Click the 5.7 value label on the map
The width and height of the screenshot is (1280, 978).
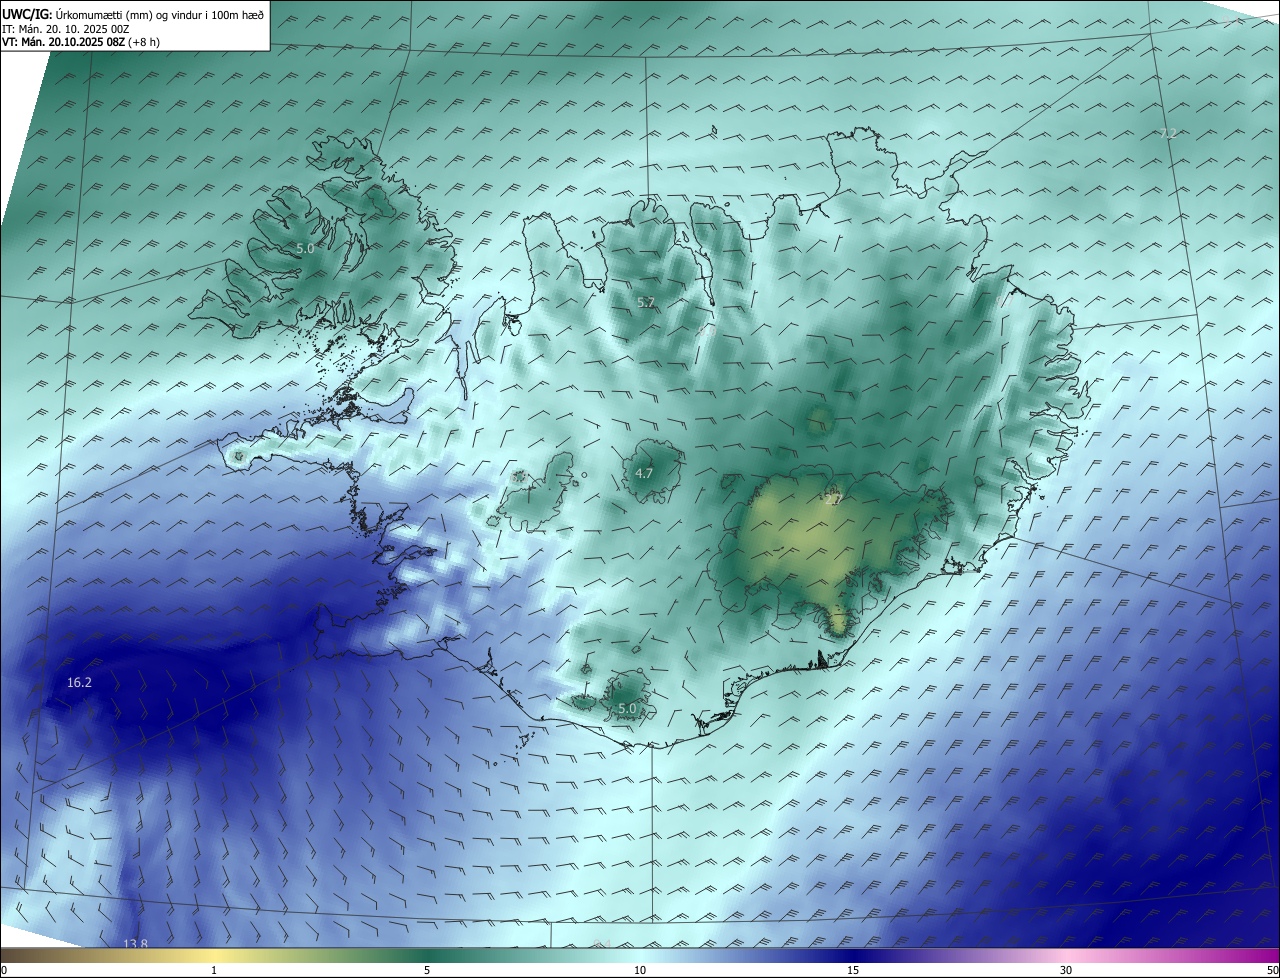(x=646, y=302)
